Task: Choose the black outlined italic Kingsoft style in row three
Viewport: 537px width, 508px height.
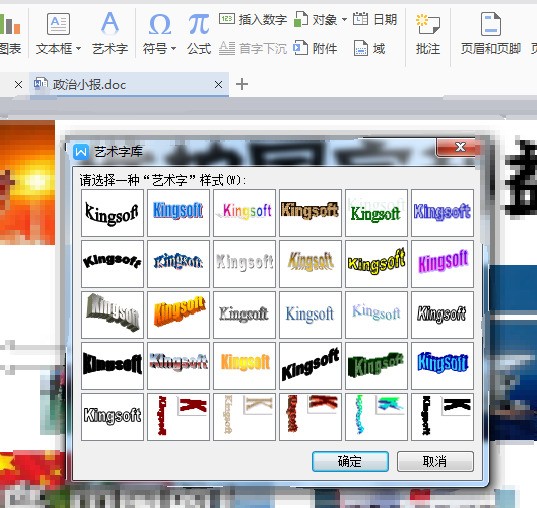Action: (442, 315)
